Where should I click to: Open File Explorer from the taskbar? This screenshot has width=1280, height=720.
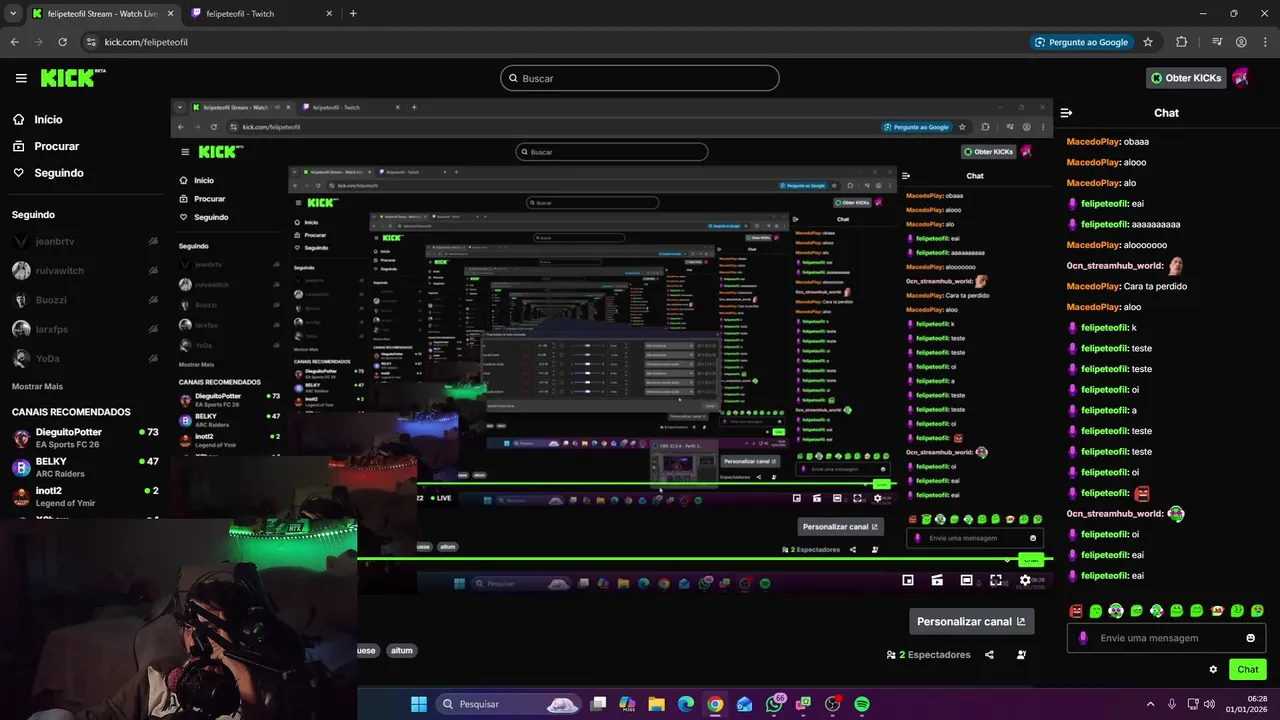[657, 704]
